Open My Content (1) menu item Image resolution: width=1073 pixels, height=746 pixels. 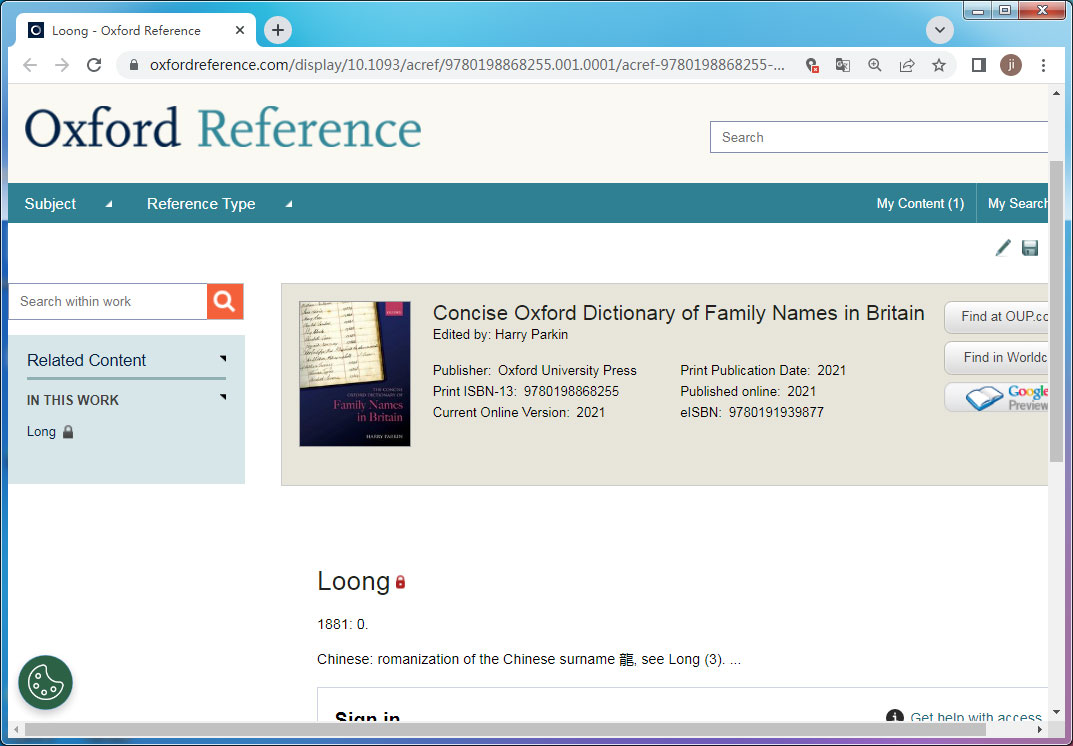tap(920, 203)
